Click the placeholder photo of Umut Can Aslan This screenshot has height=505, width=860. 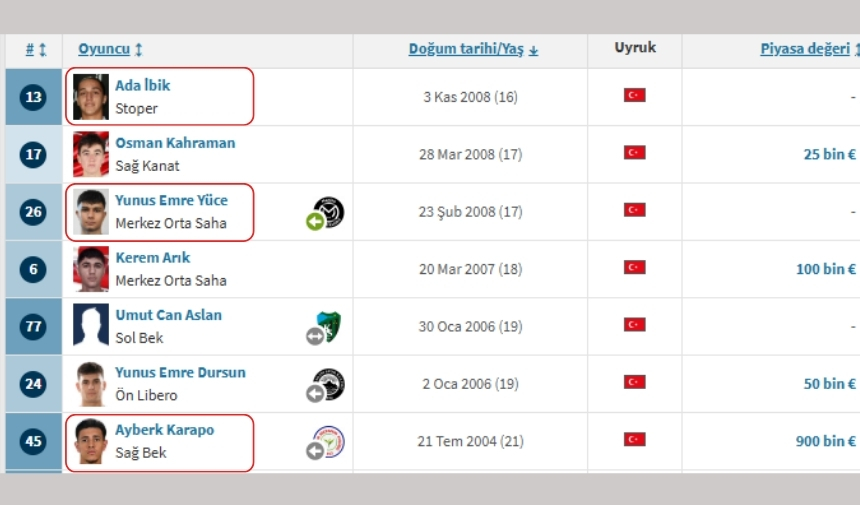pyautogui.click(x=91, y=326)
